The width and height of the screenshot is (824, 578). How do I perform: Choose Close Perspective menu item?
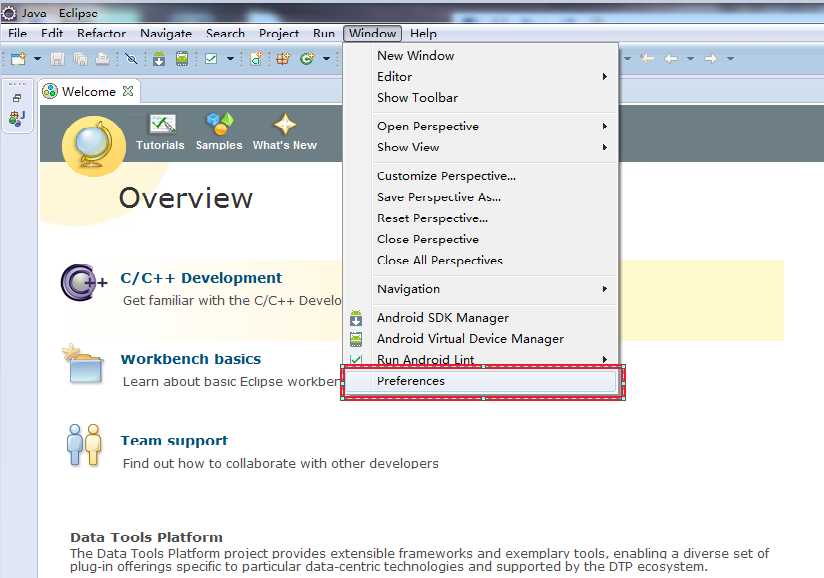(481, 239)
